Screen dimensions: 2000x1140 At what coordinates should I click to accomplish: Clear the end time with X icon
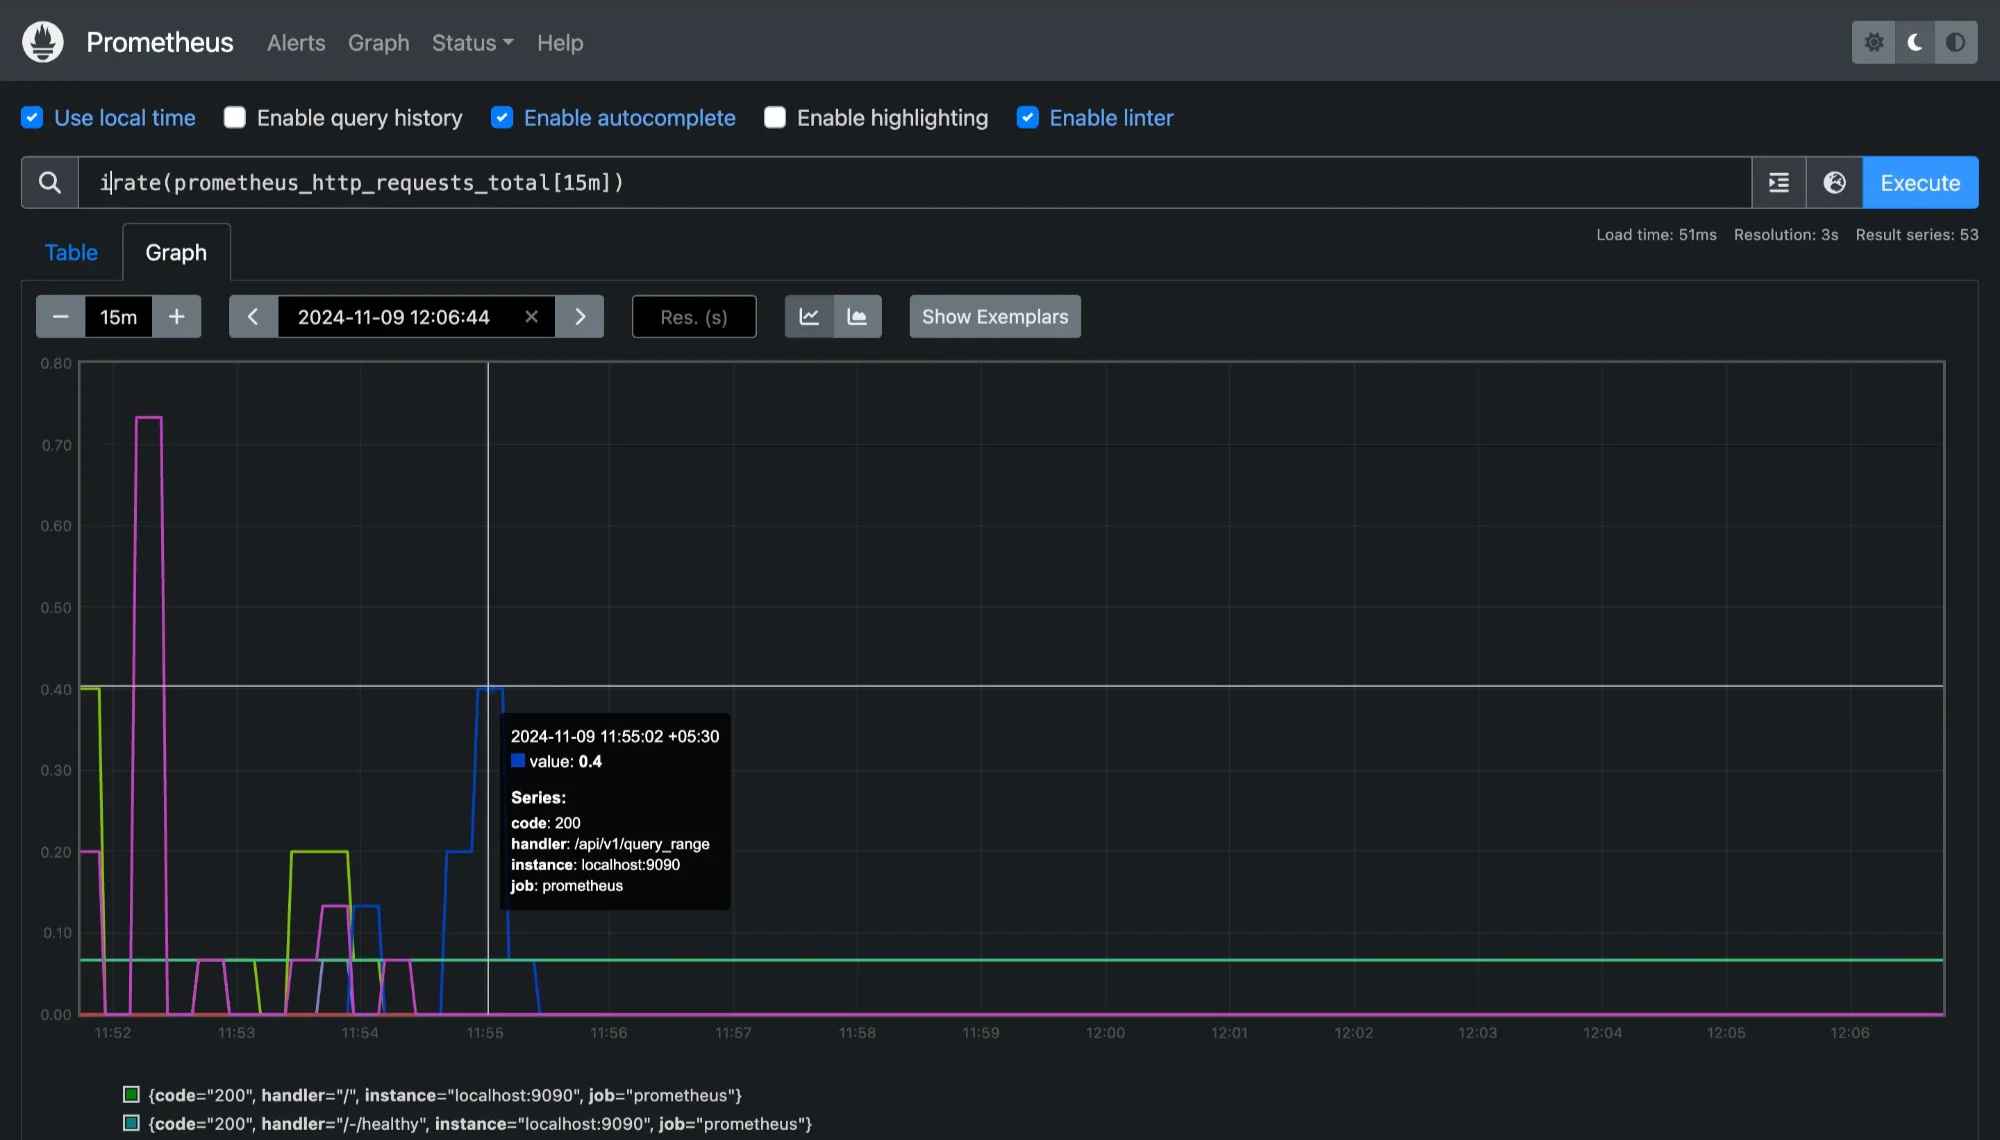click(532, 317)
